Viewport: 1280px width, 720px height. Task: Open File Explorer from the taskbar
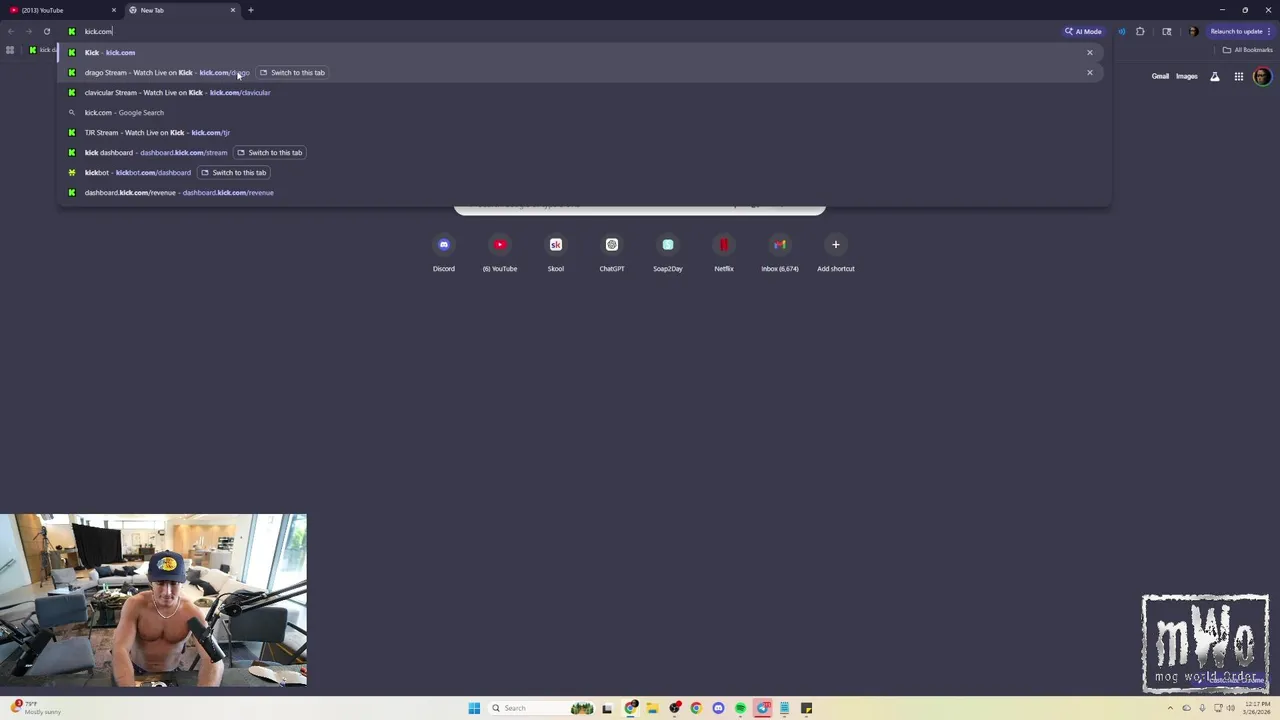652,708
